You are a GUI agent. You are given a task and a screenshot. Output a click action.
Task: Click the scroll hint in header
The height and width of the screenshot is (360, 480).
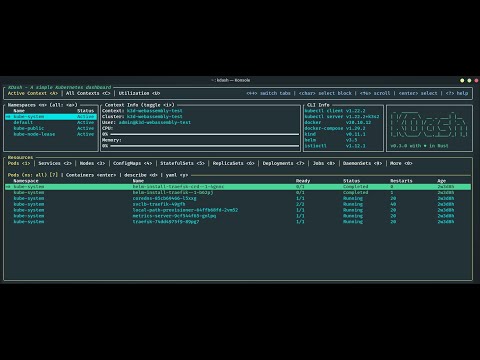[x=375, y=93]
